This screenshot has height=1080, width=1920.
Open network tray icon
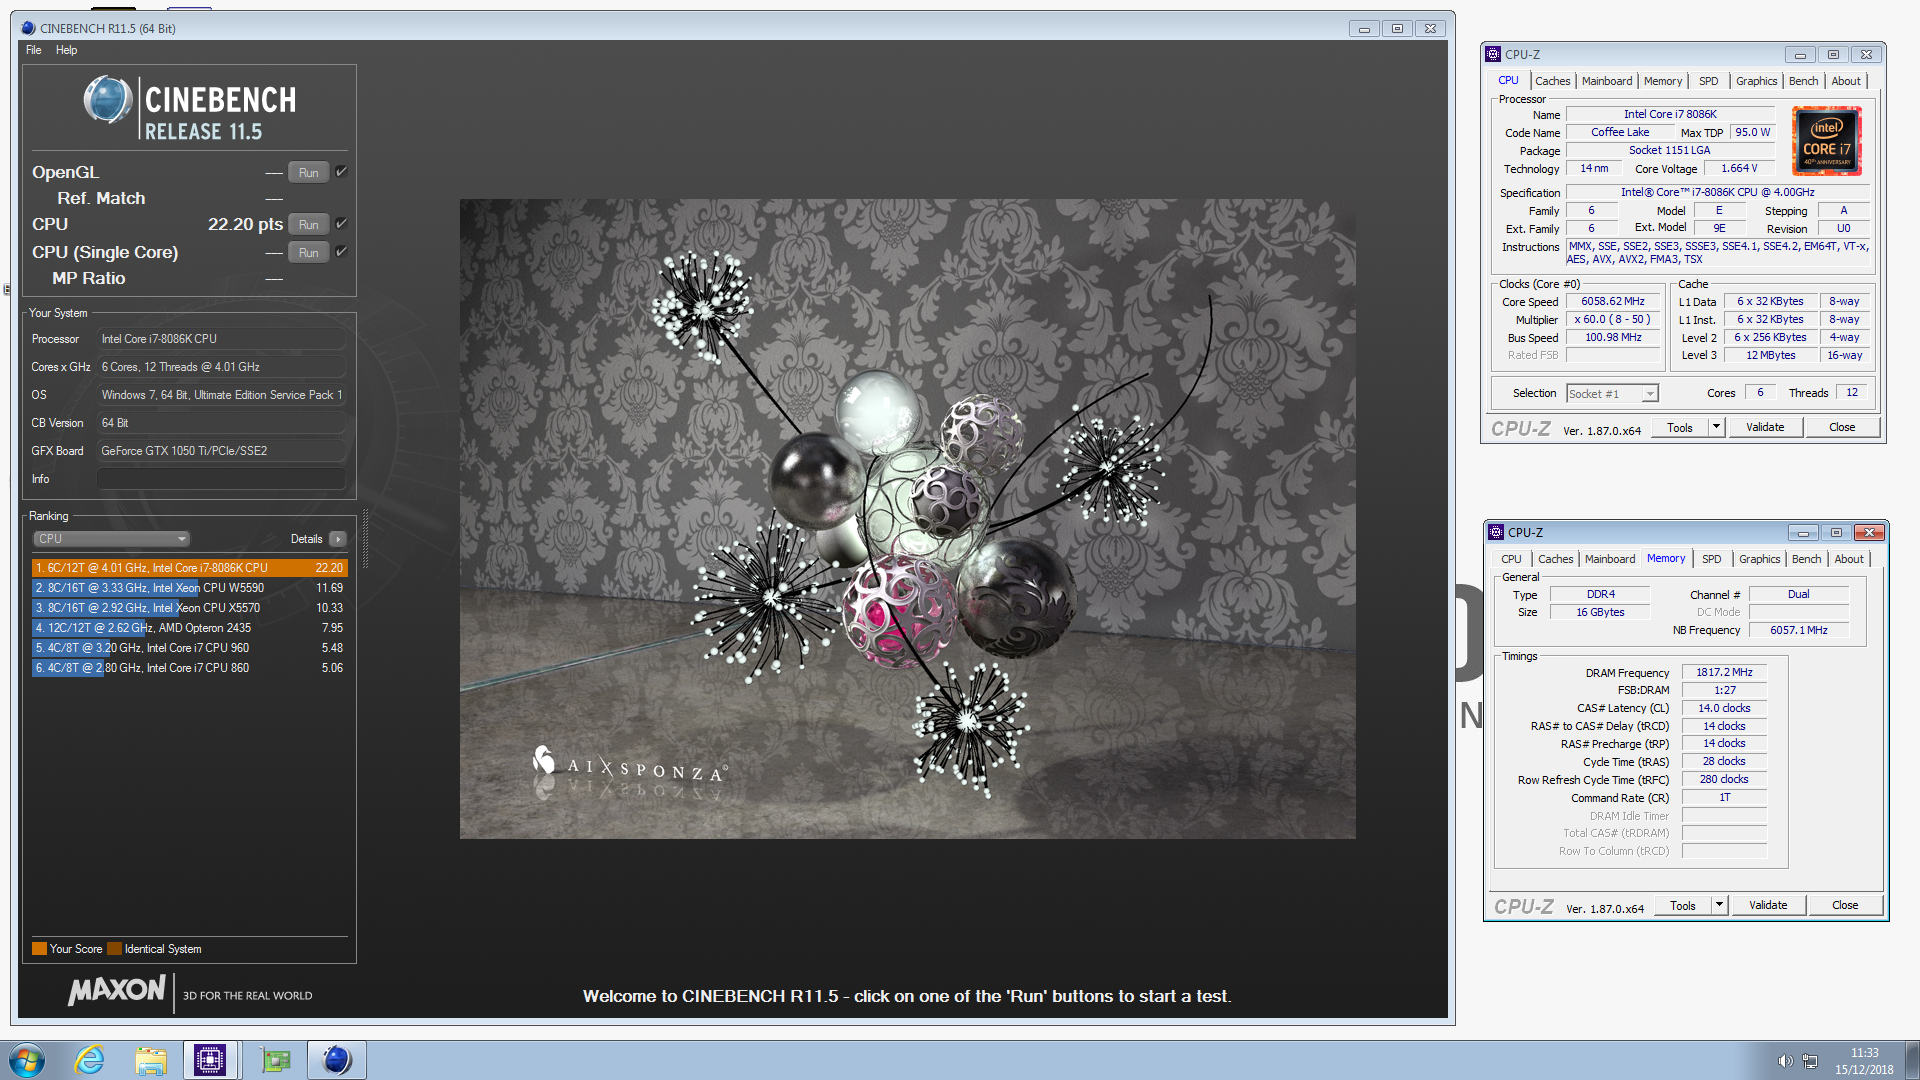click(x=1810, y=1061)
